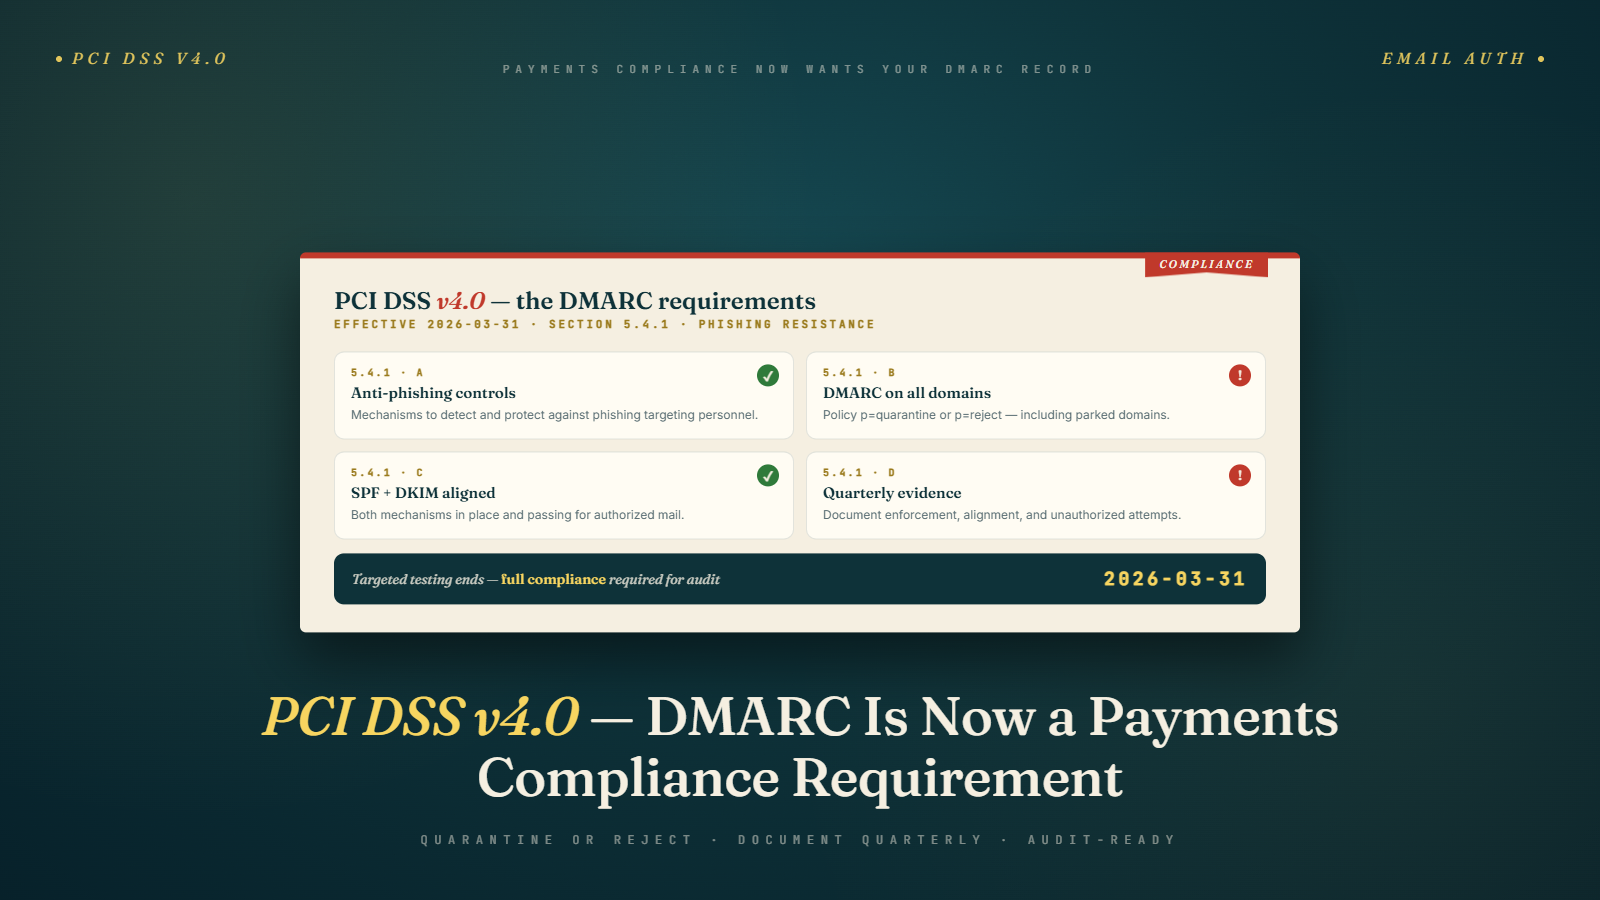Click the 'Document enforcement, alignment, and unauthorized attempts' description
The width and height of the screenshot is (1600, 900).
tap(1002, 515)
